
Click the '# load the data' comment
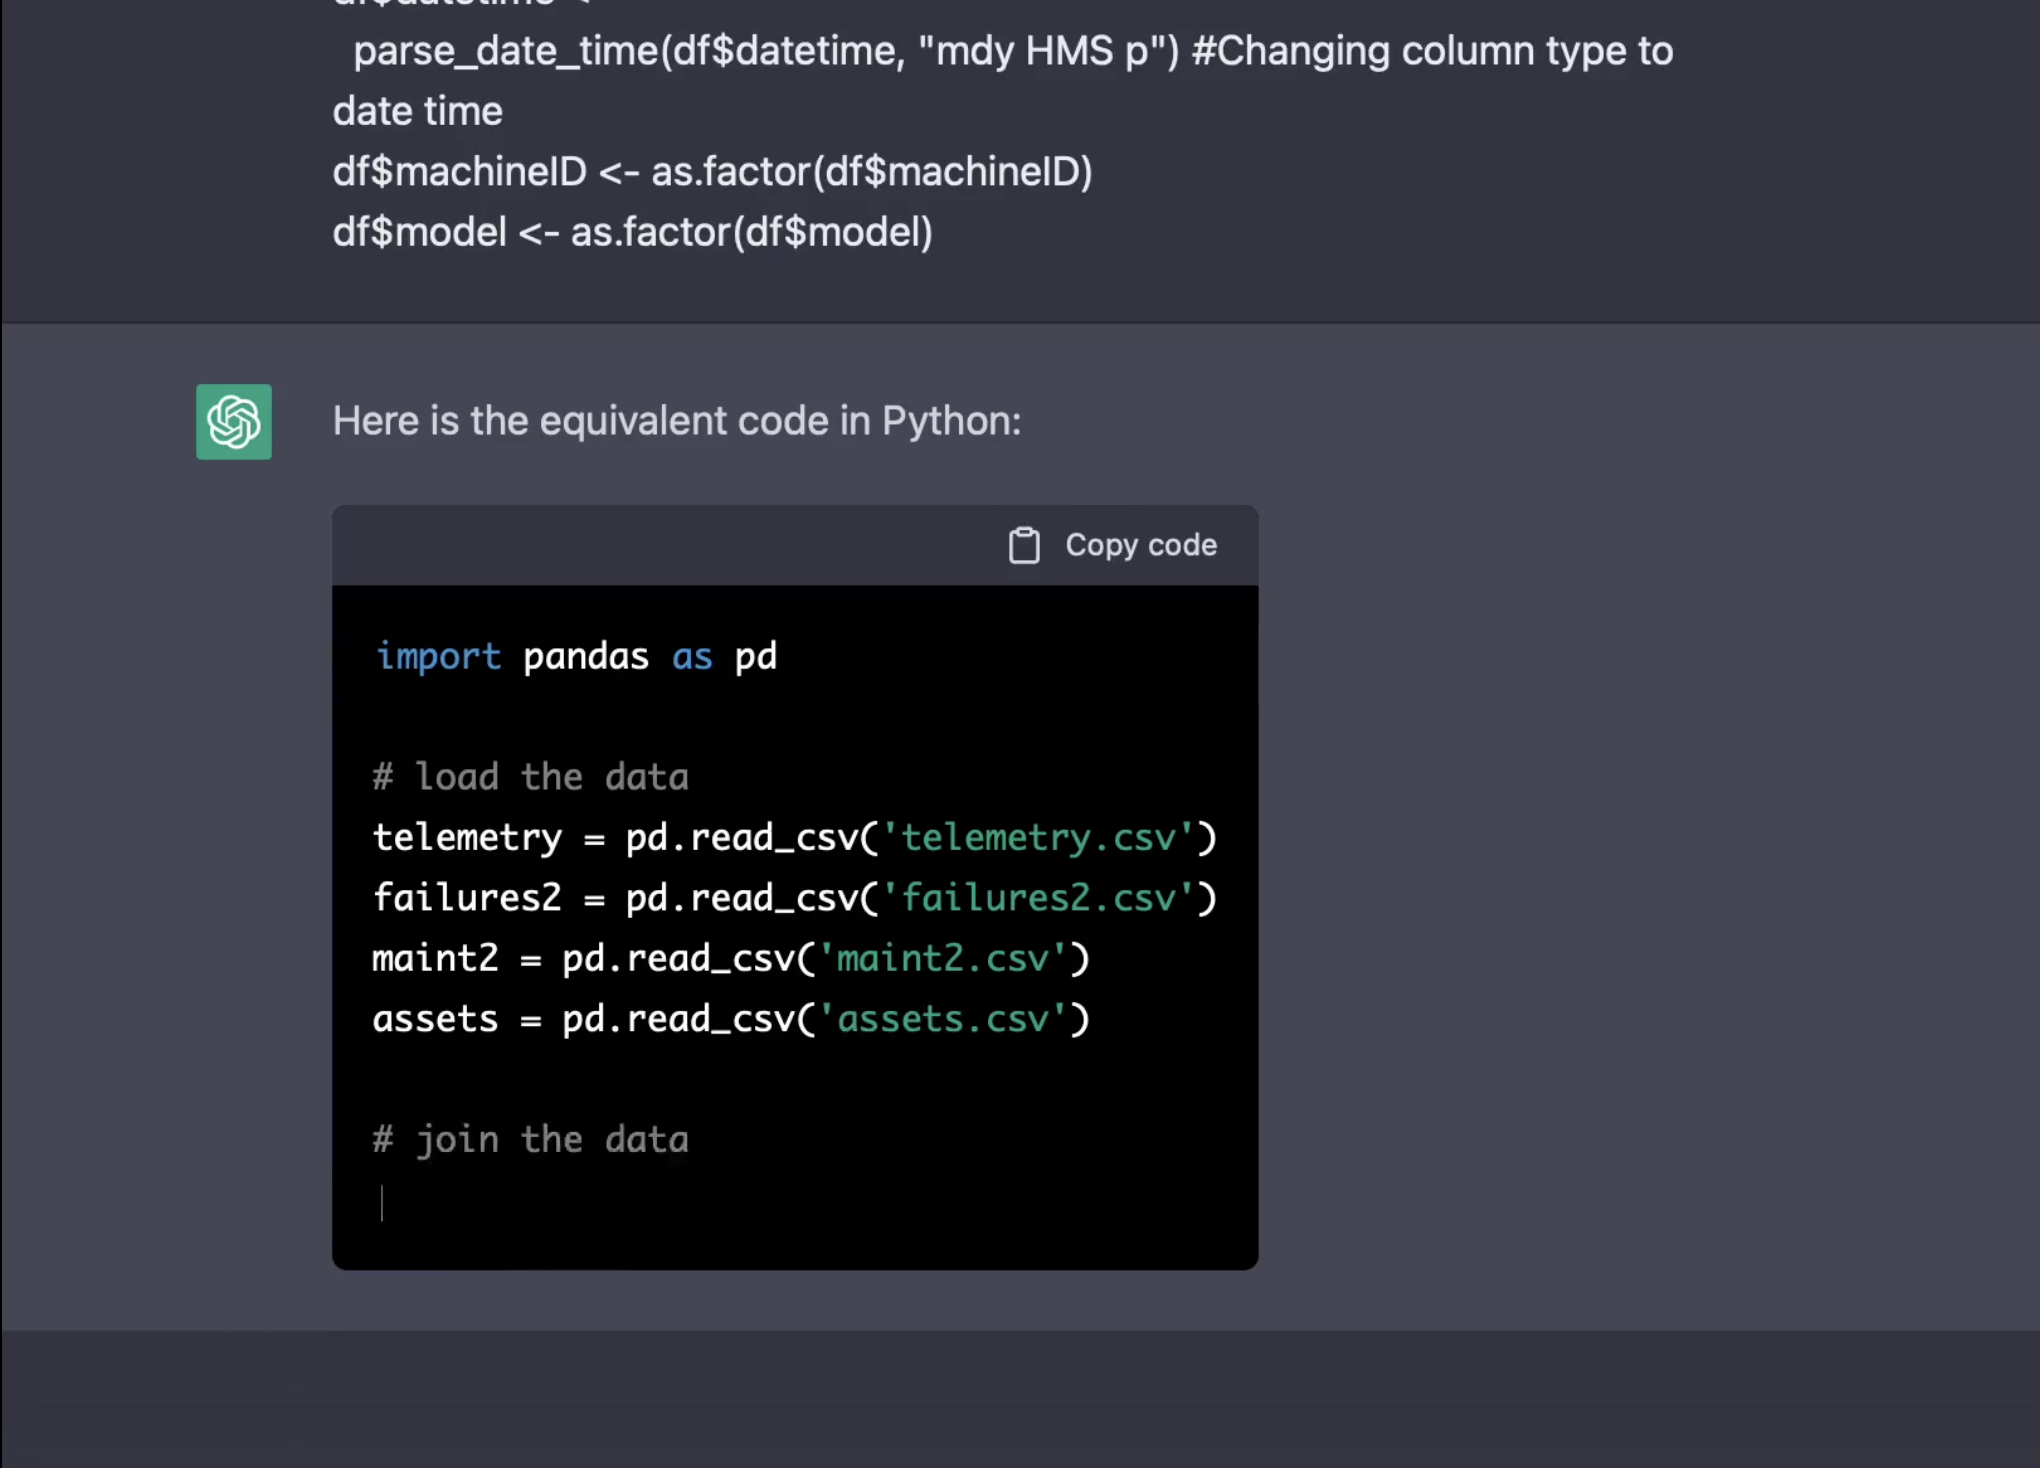pyautogui.click(x=531, y=777)
